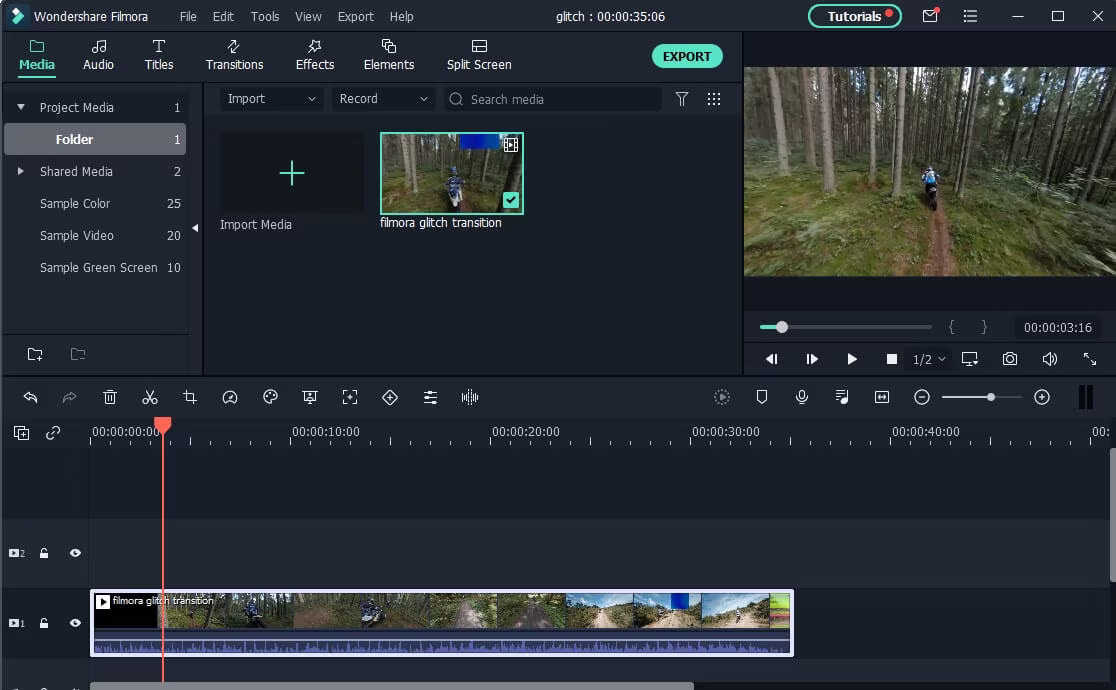The image size is (1116, 690).
Task: Expand the Shared Media tree item
Action: (21, 171)
